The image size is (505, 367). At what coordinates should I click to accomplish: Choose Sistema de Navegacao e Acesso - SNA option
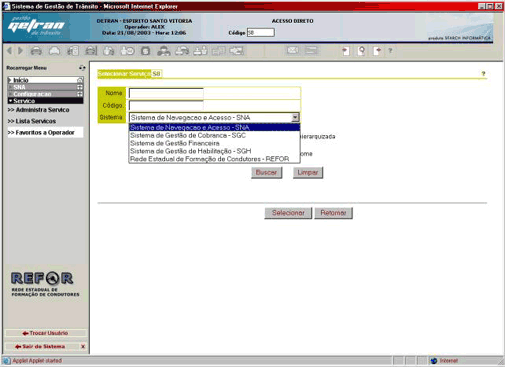(214, 127)
